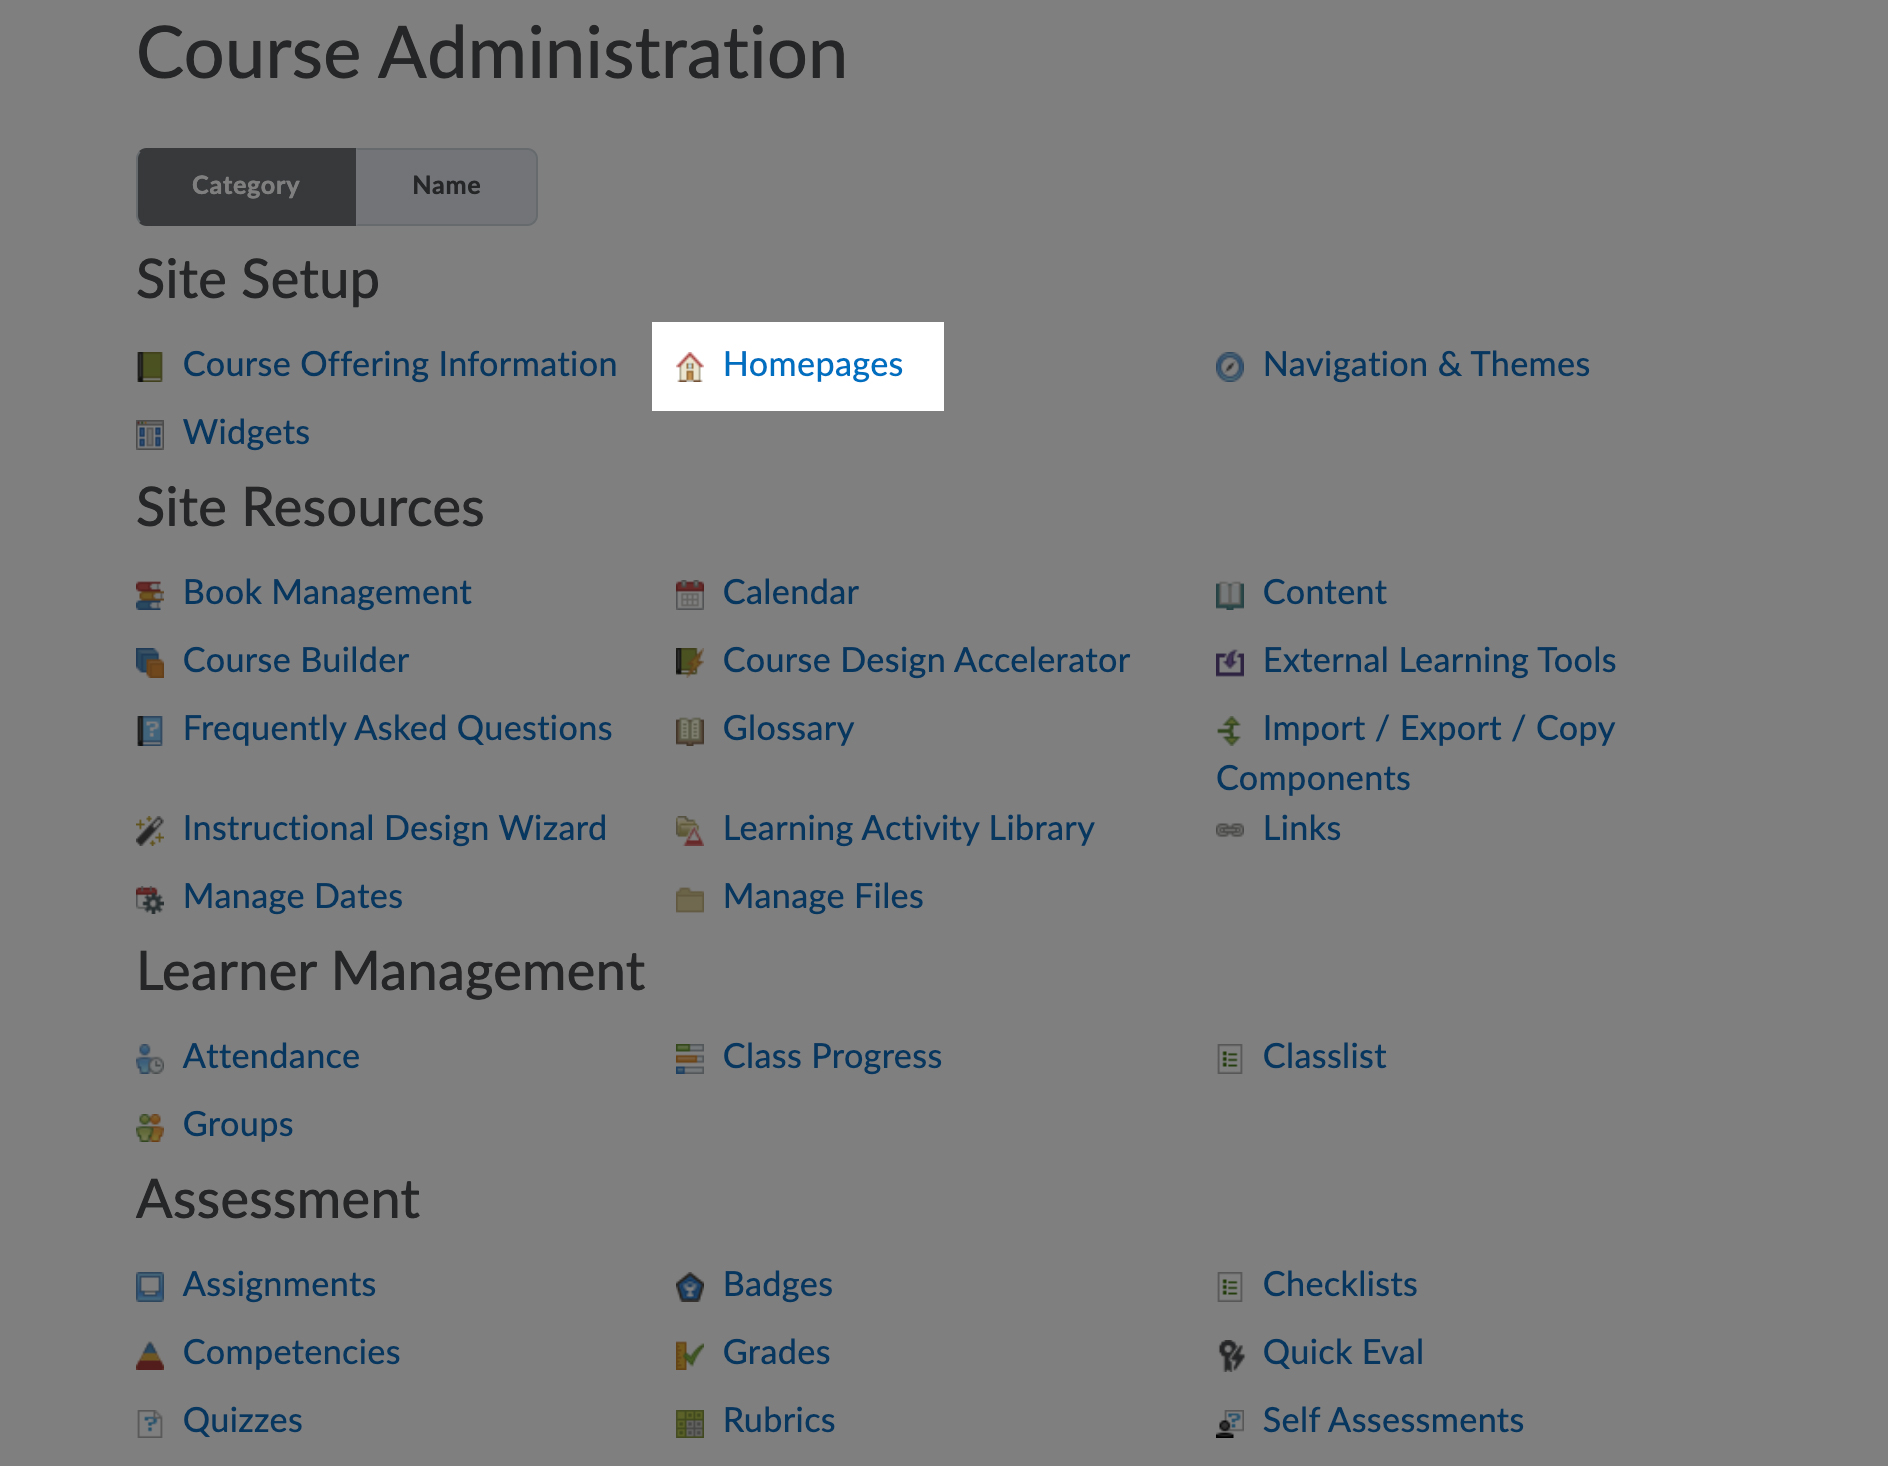Click the Badges shield icon

(x=689, y=1287)
